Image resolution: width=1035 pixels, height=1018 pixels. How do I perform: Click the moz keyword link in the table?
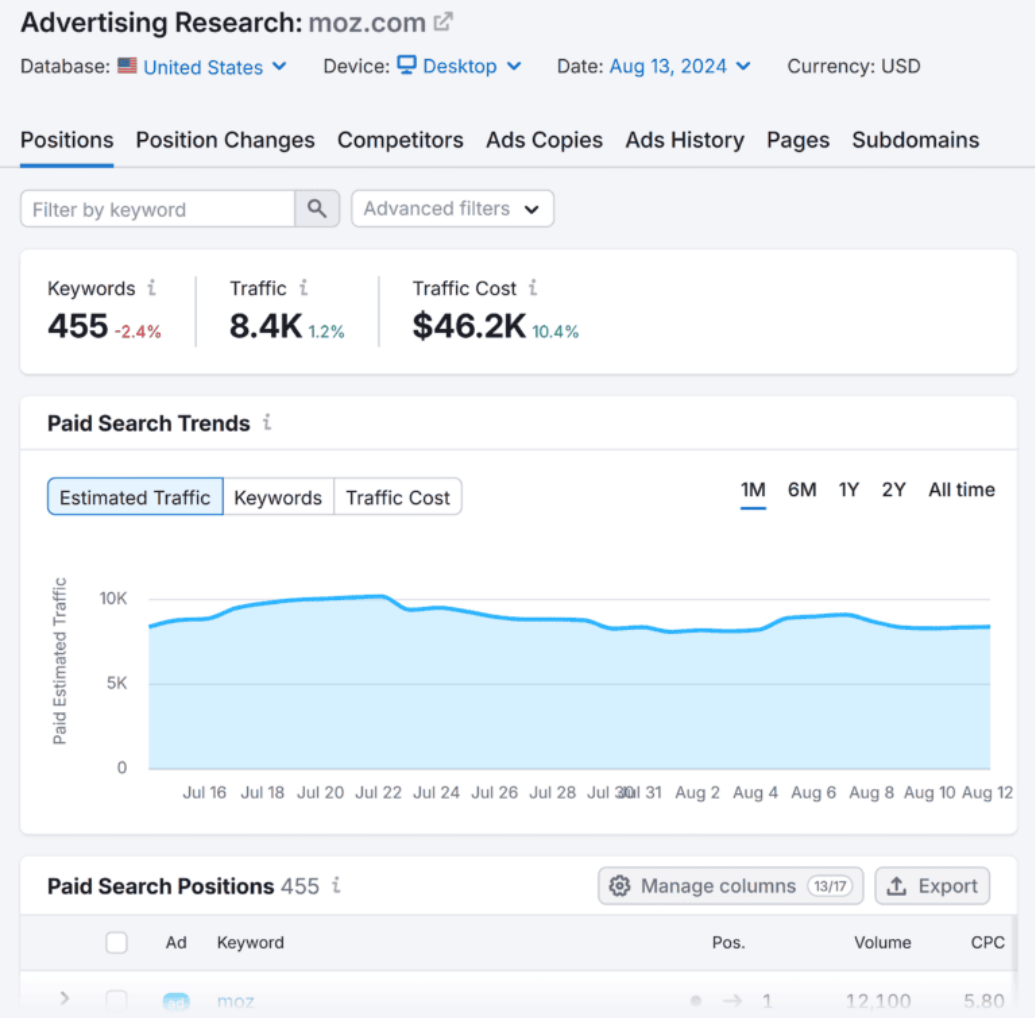(235, 1000)
